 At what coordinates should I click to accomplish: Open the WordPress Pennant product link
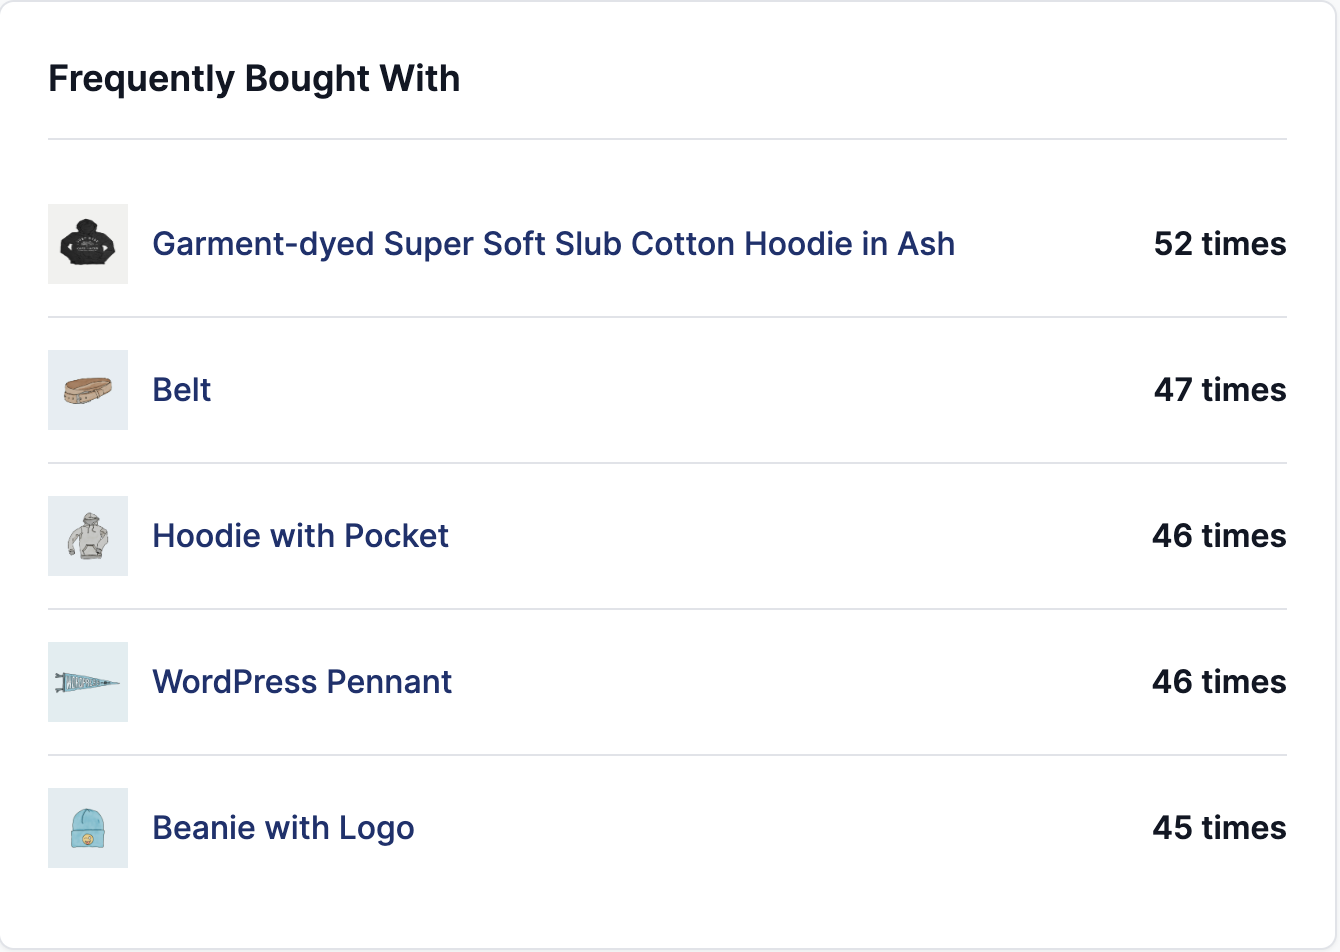pyautogui.click(x=302, y=682)
